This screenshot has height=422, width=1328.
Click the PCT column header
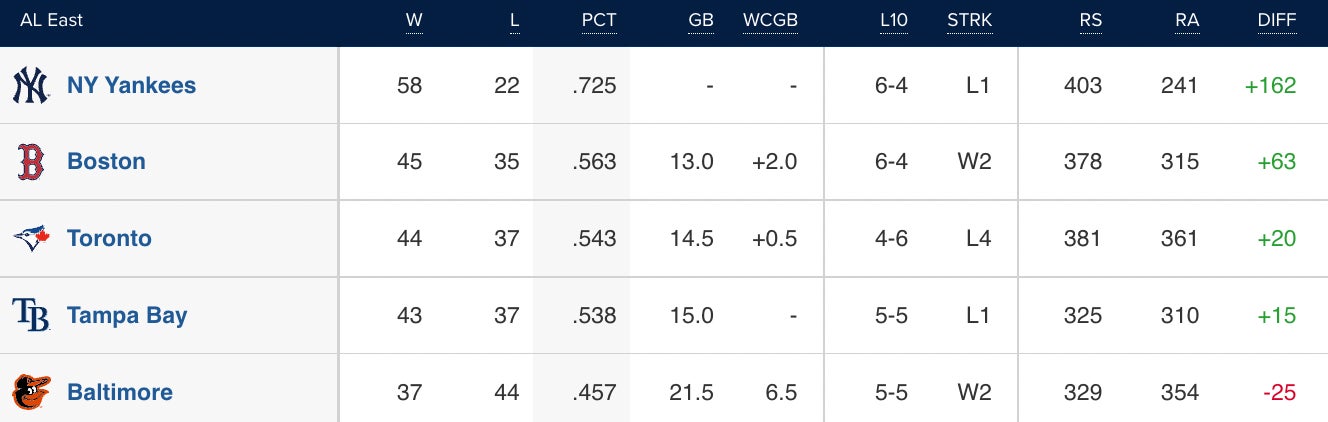[599, 21]
